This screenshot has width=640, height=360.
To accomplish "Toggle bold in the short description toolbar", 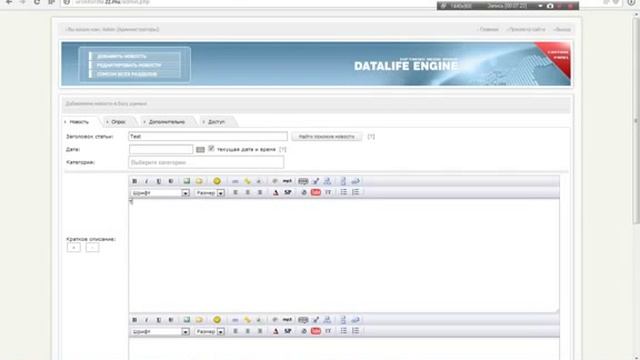I will tap(135, 181).
